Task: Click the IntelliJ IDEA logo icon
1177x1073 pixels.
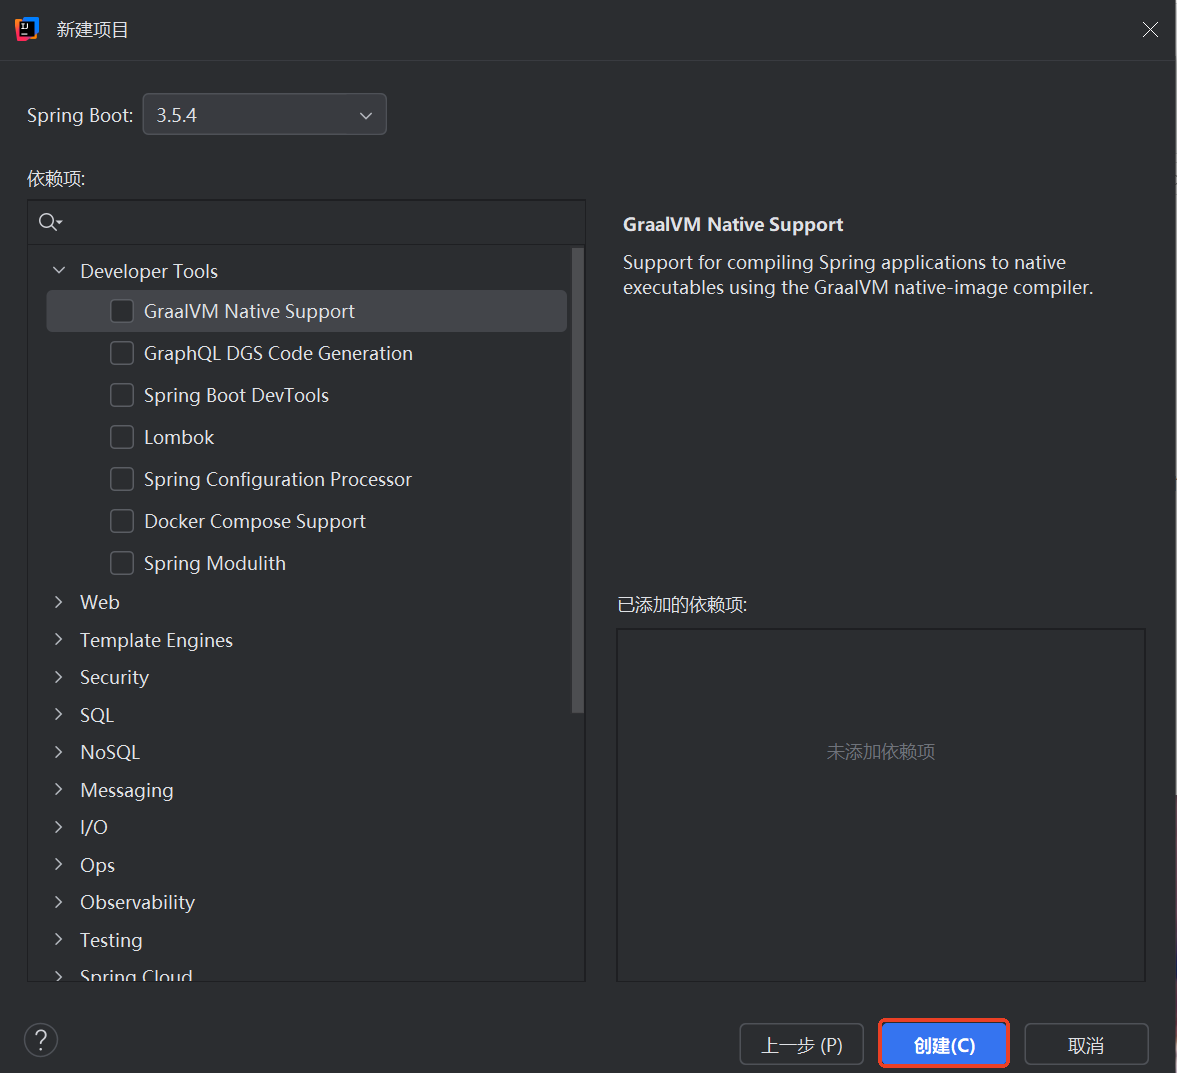Action: pyautogui.click(x=27, y=29)
